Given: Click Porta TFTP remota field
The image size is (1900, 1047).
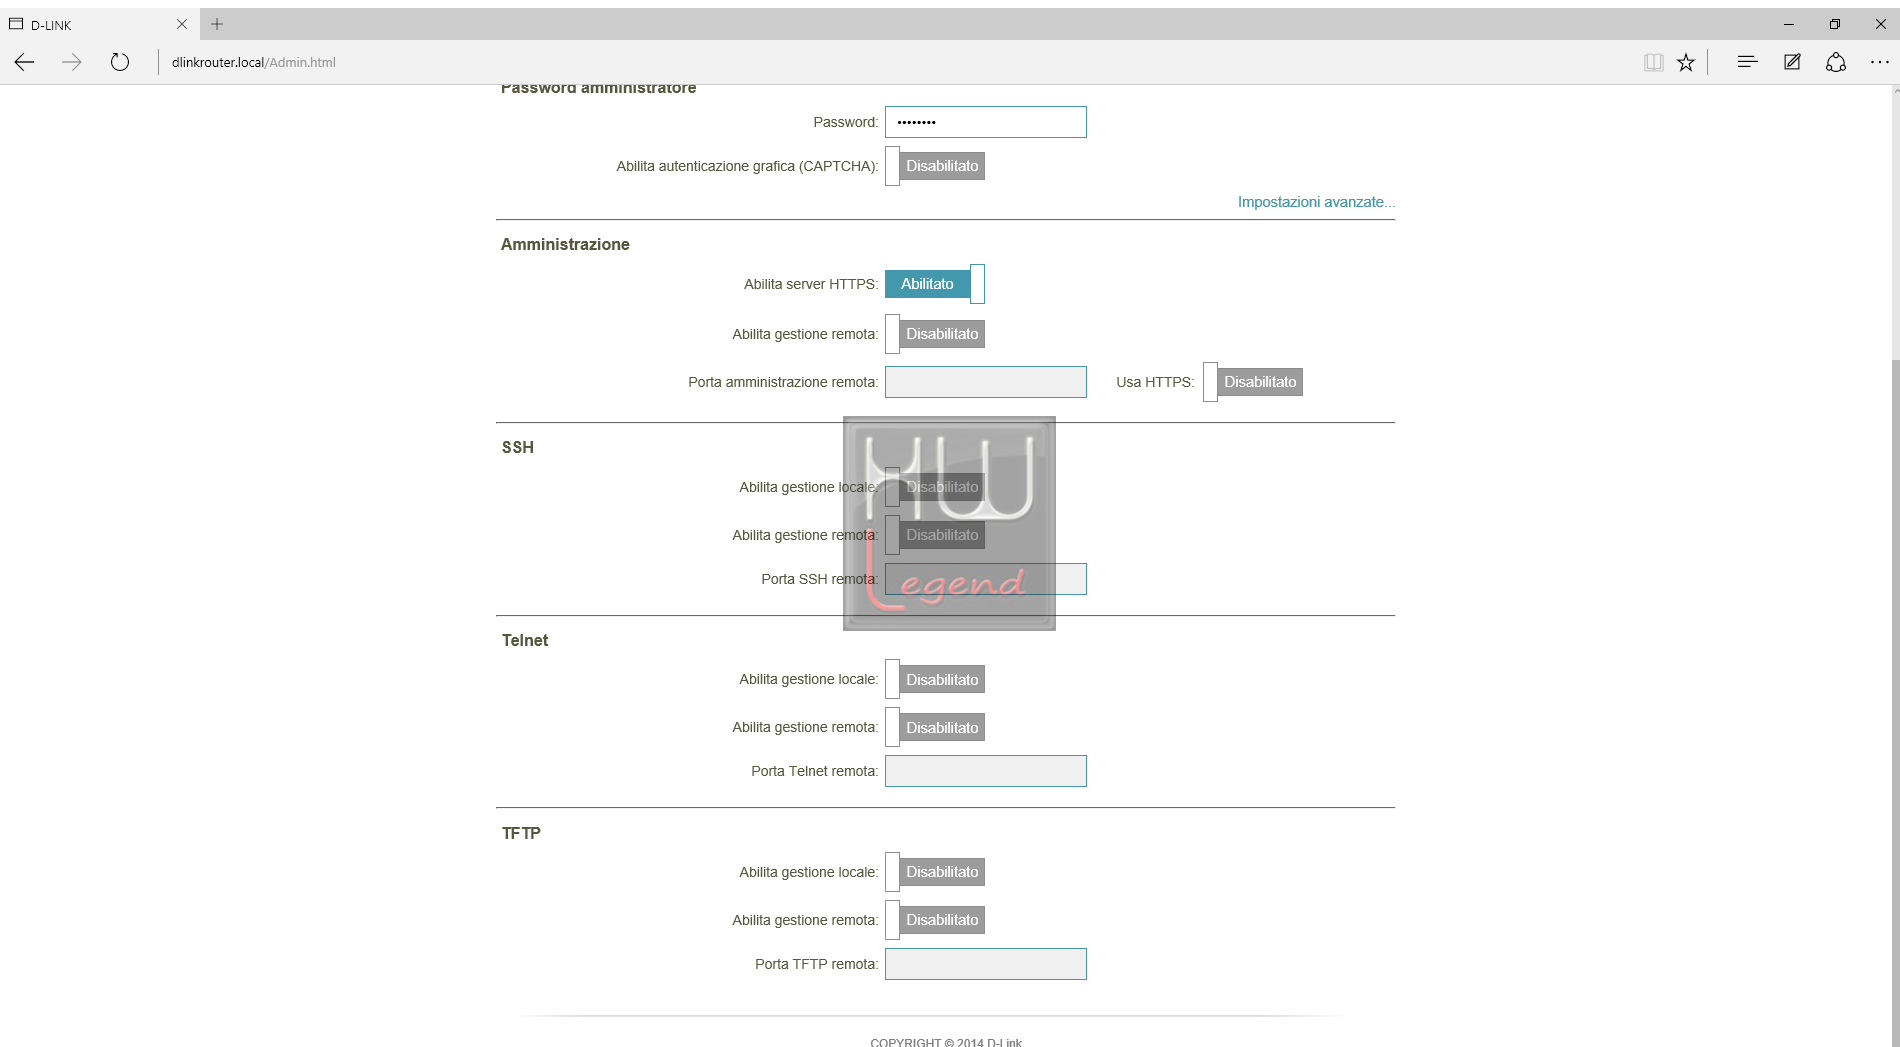Looking at the screenshot, I should click(985, 964).
